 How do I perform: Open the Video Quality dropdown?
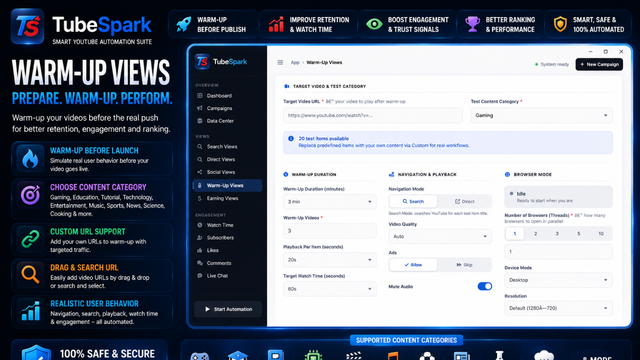440,236
